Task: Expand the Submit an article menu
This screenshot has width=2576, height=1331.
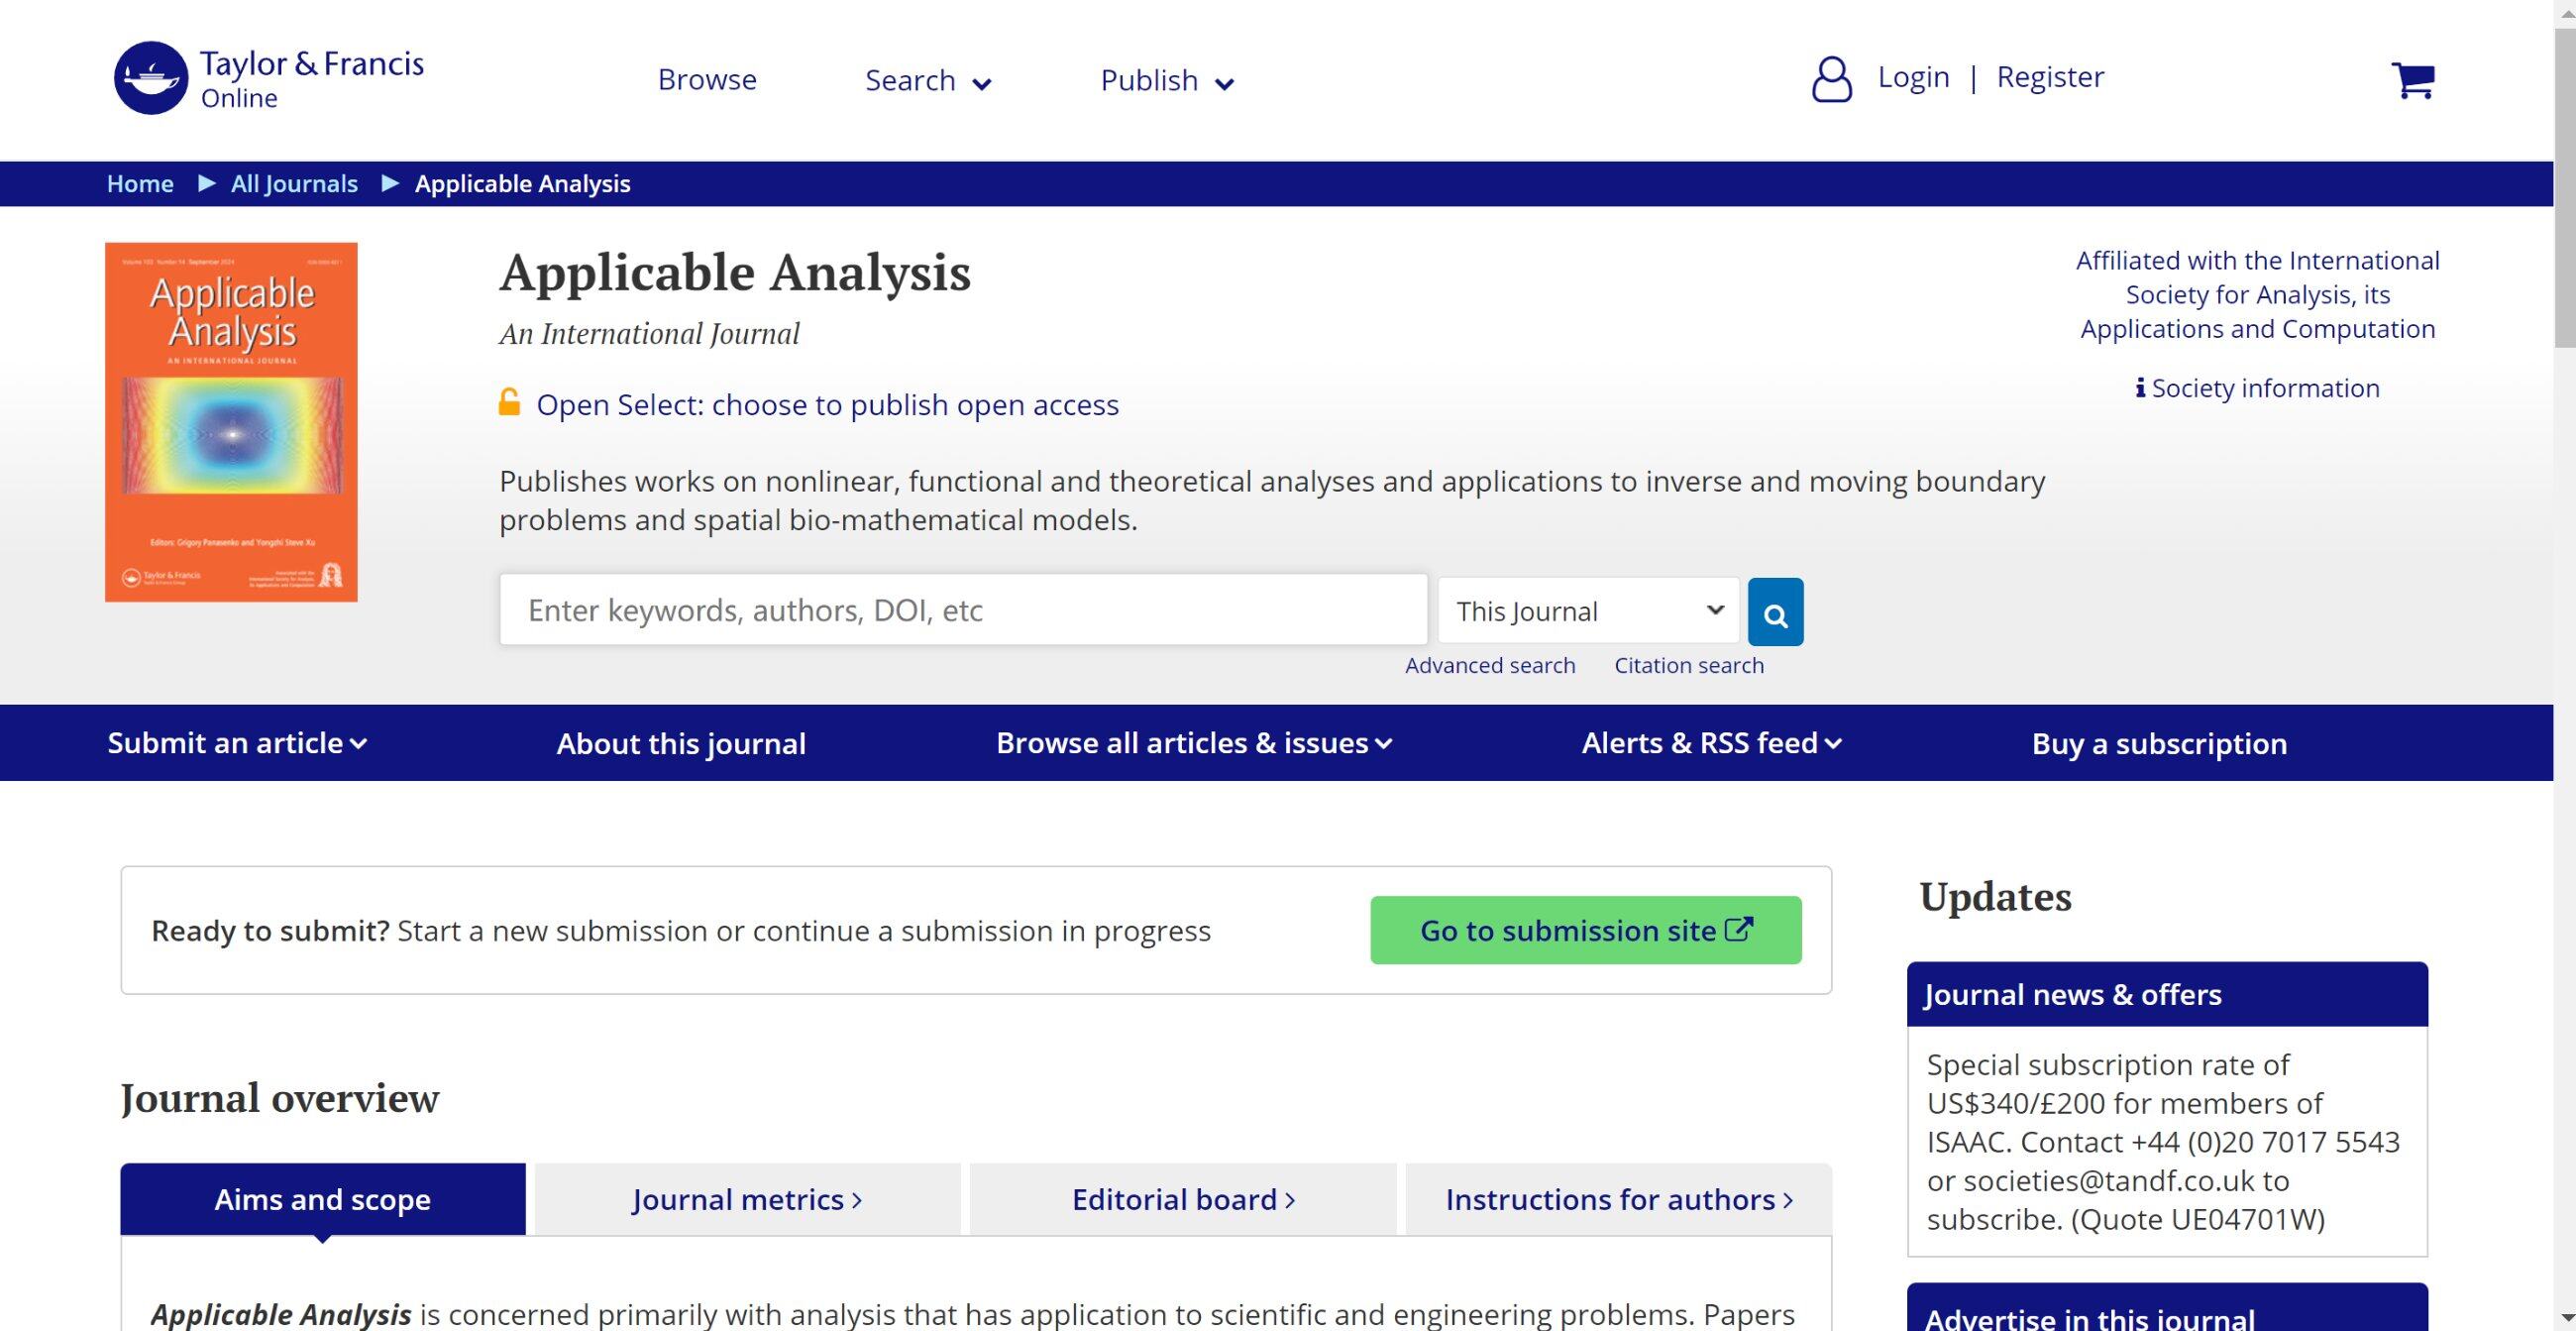Action: tap(237, 743)
